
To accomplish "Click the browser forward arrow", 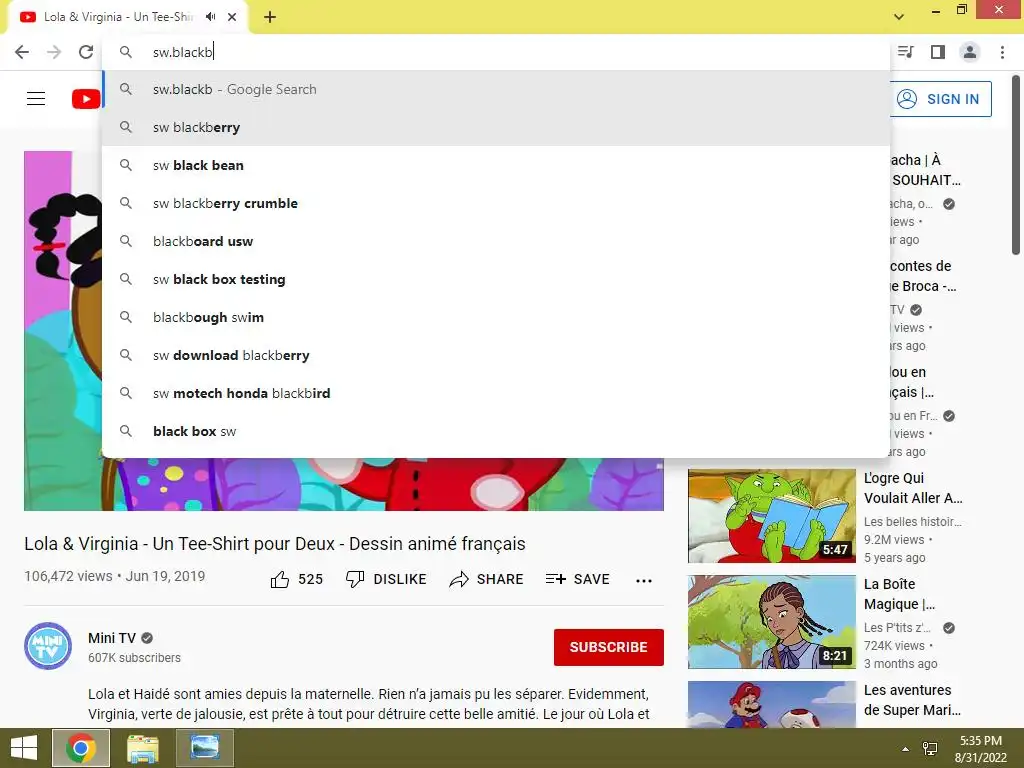I will (54, 52).
